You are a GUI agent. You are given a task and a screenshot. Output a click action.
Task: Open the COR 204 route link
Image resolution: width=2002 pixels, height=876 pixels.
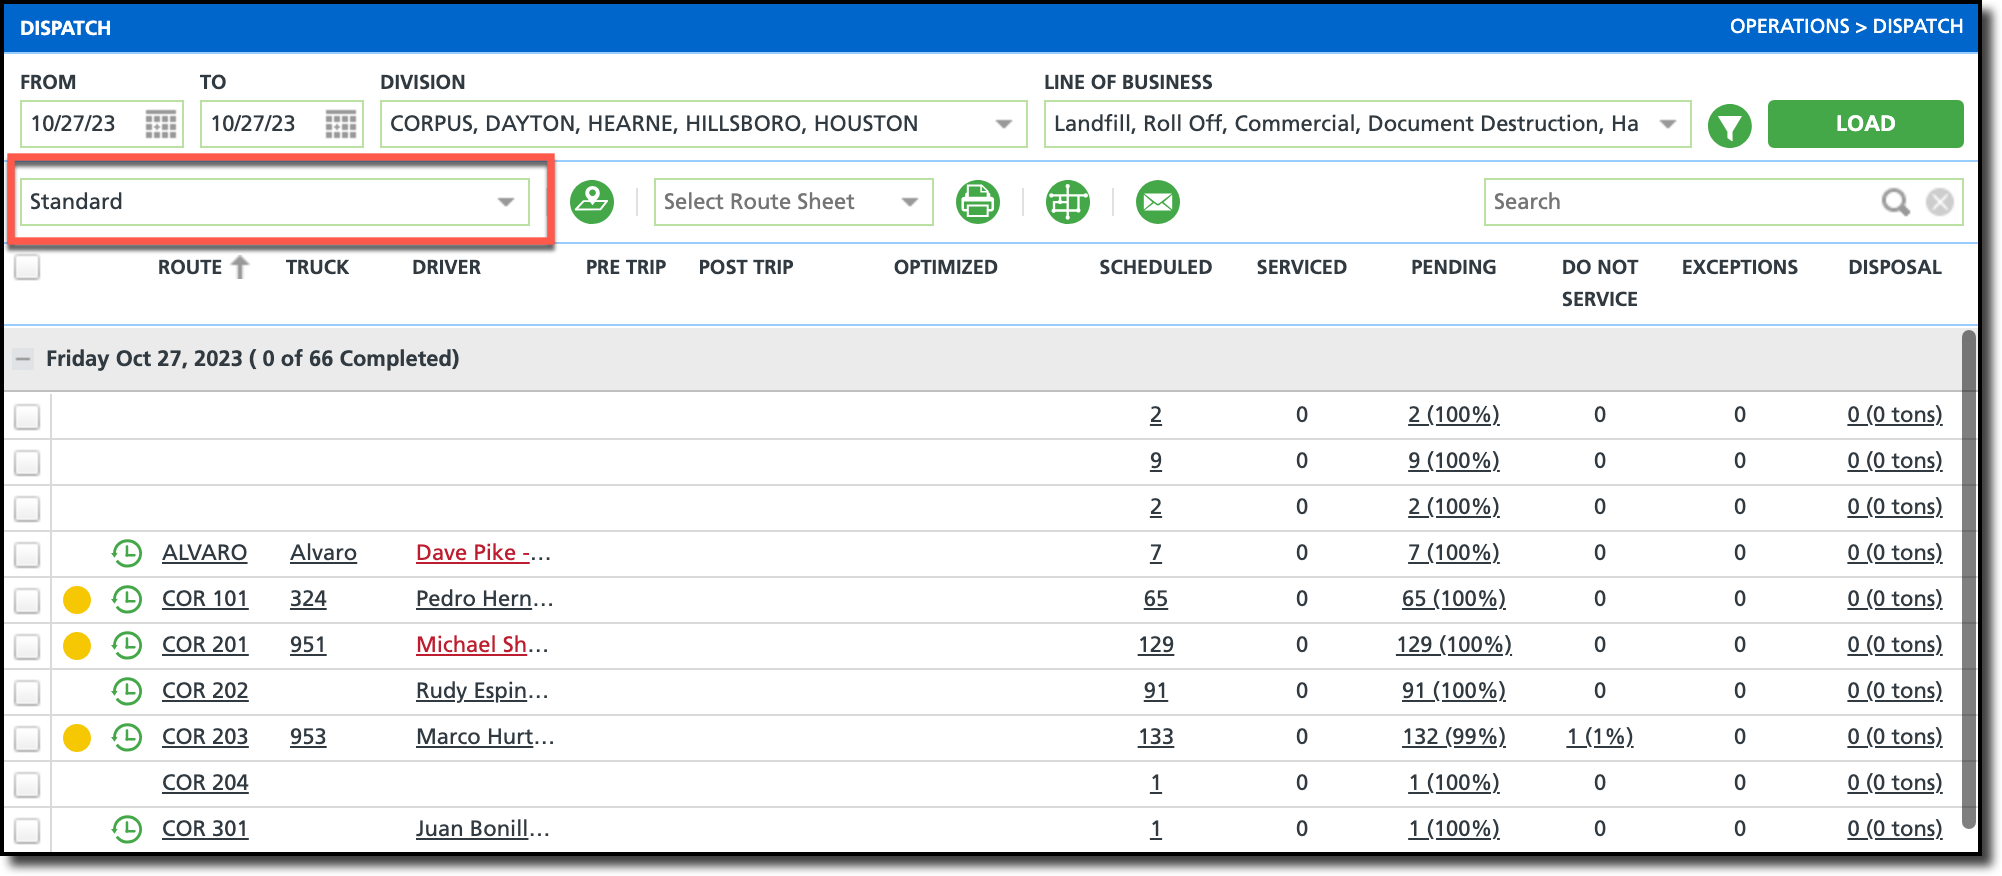tap(205, 783)
